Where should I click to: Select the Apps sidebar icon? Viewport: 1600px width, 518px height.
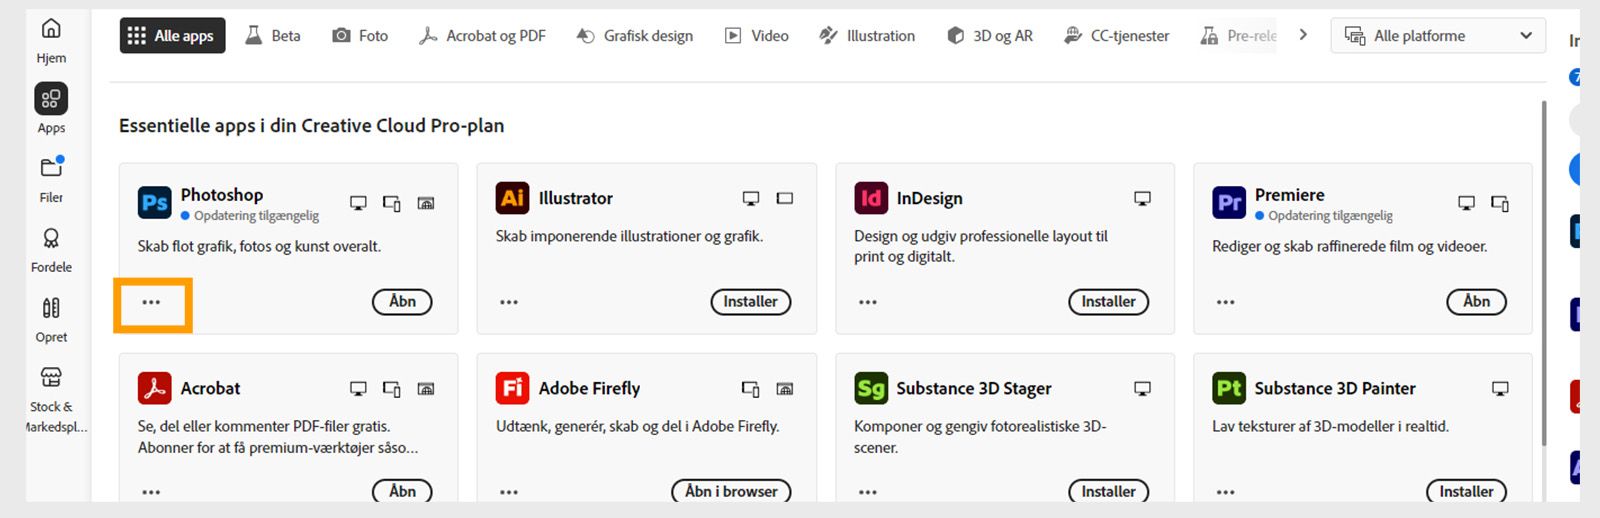(51, 99)
